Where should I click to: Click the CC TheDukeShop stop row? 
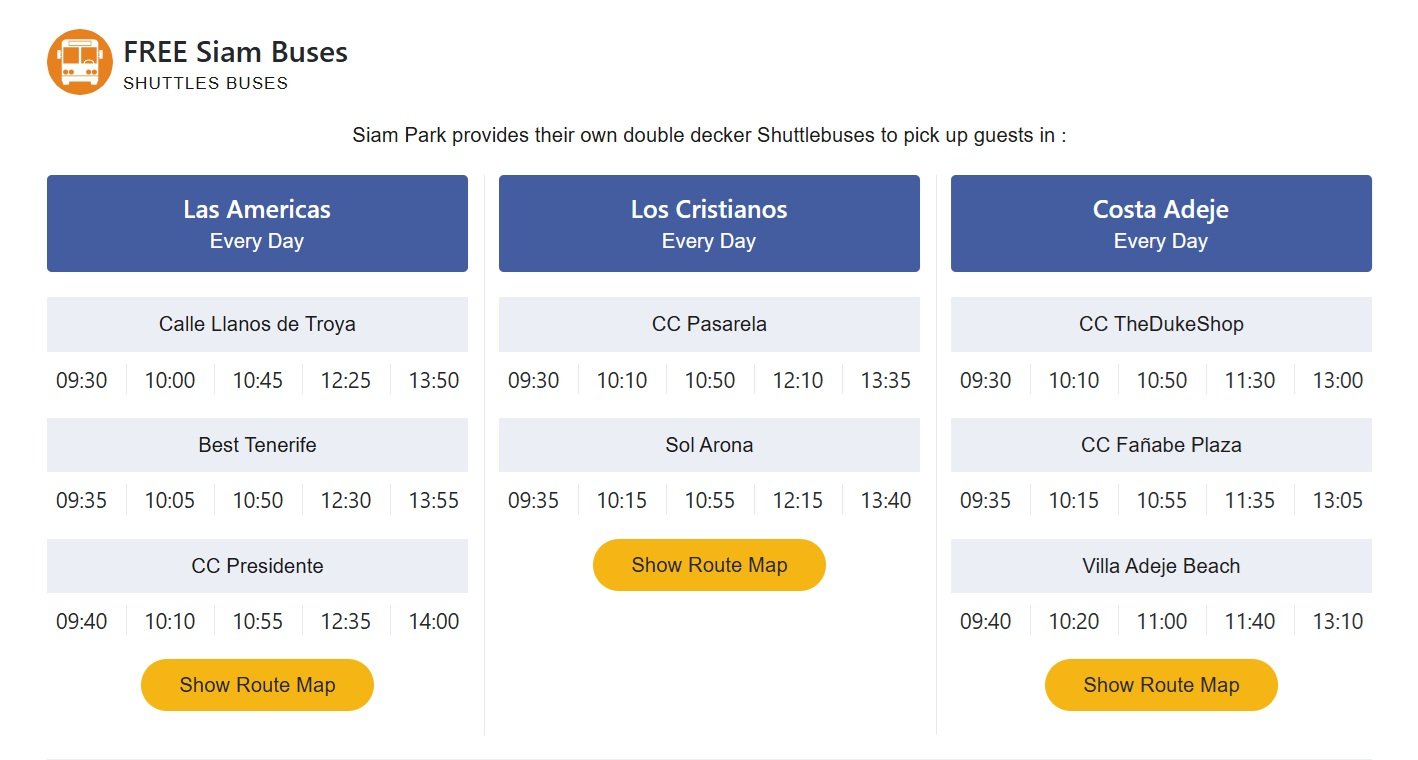pyautogui.click(x=1160, y=324)
